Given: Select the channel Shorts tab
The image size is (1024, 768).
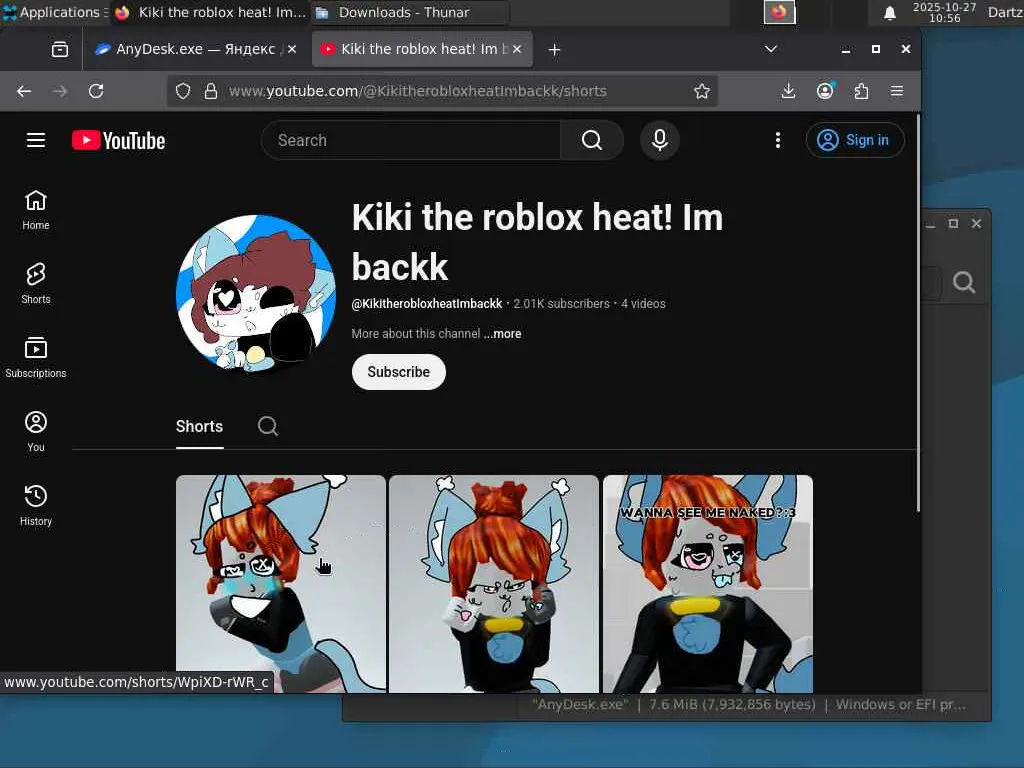Looking at the screenshot, I should 199,426.
